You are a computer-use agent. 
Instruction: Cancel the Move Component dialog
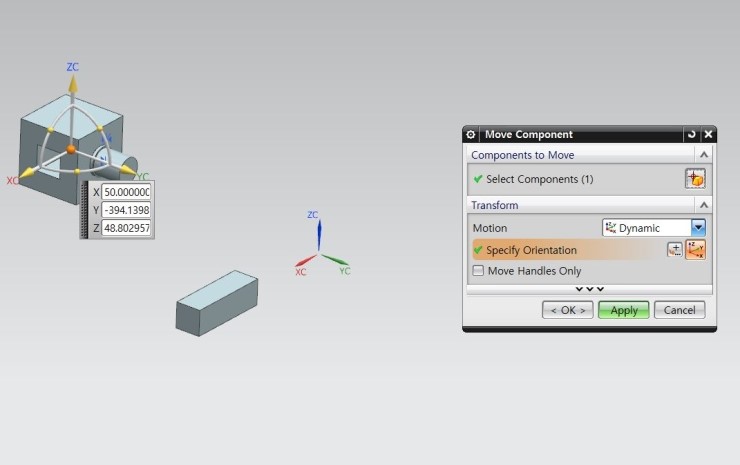coord(679,310)
